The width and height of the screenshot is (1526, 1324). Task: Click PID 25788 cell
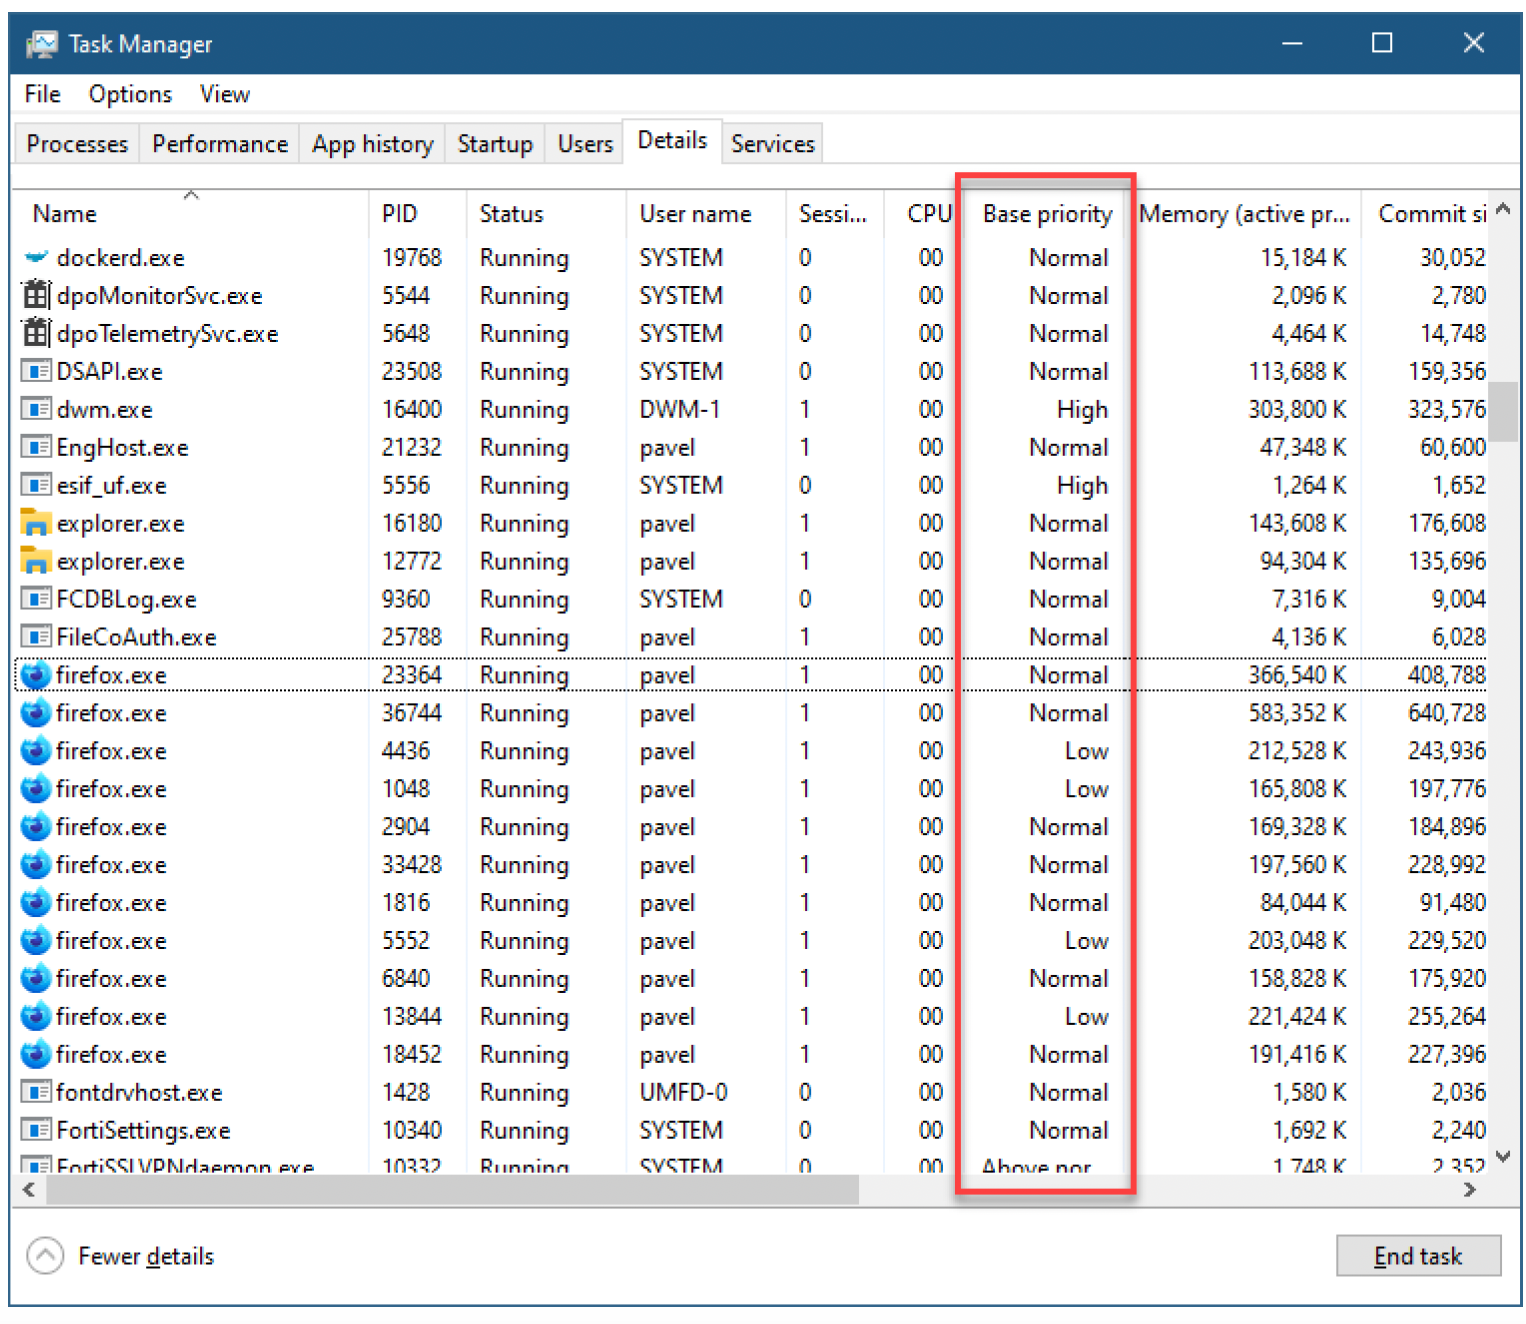[x=412, y=637]
